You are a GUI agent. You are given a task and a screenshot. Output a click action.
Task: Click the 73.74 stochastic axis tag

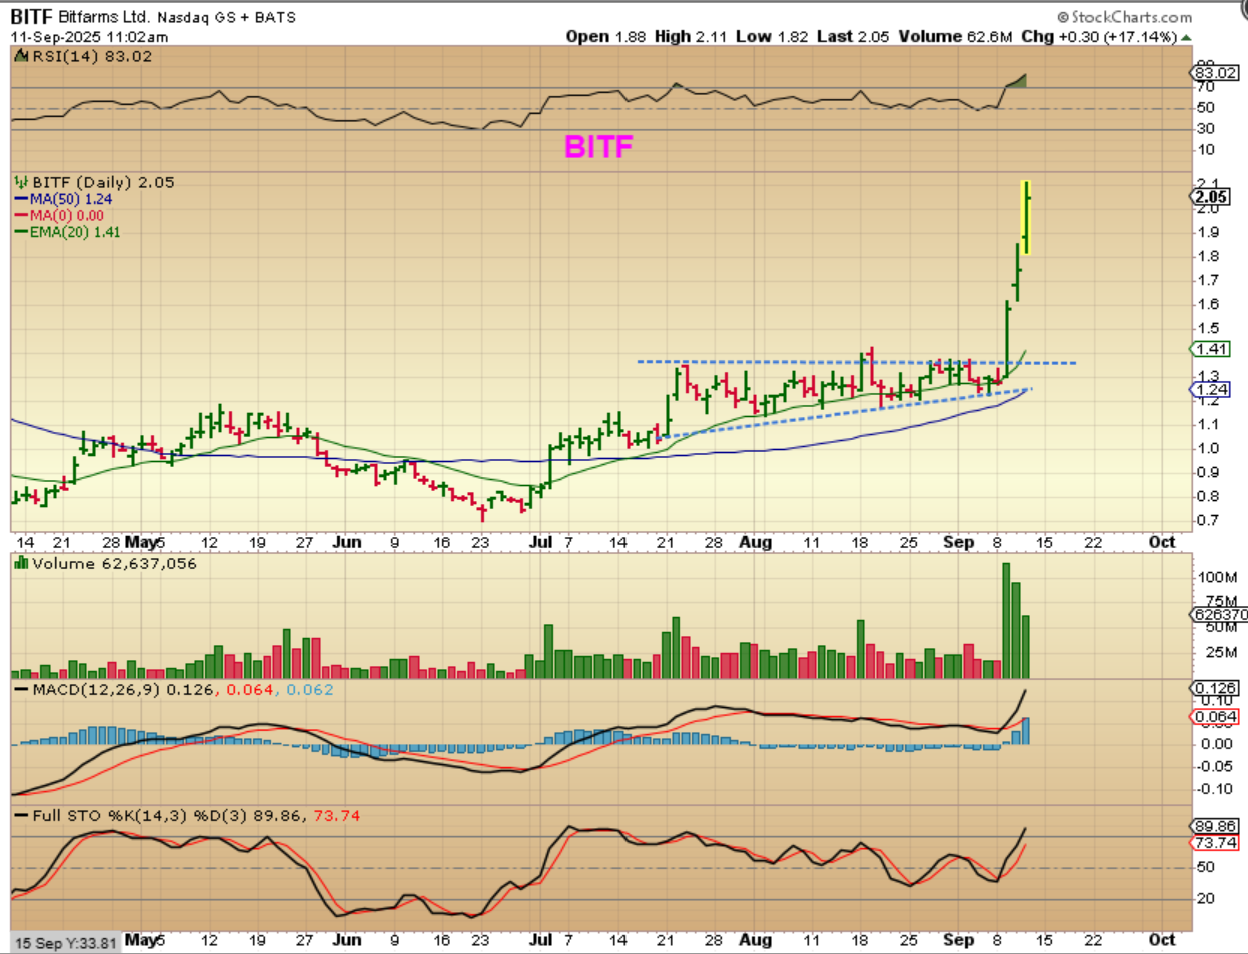1215,843
